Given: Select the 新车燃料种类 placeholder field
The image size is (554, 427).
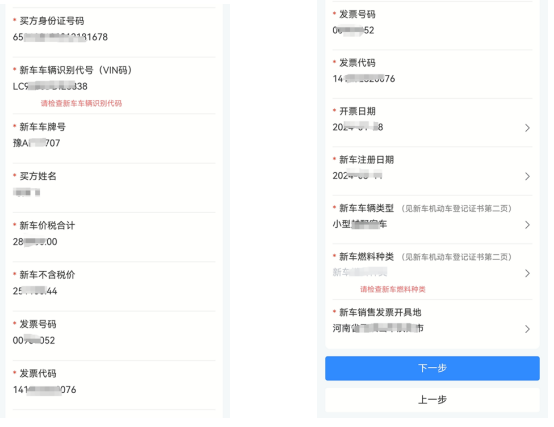Looking at the screenshot, I should [x=360, y=272].
